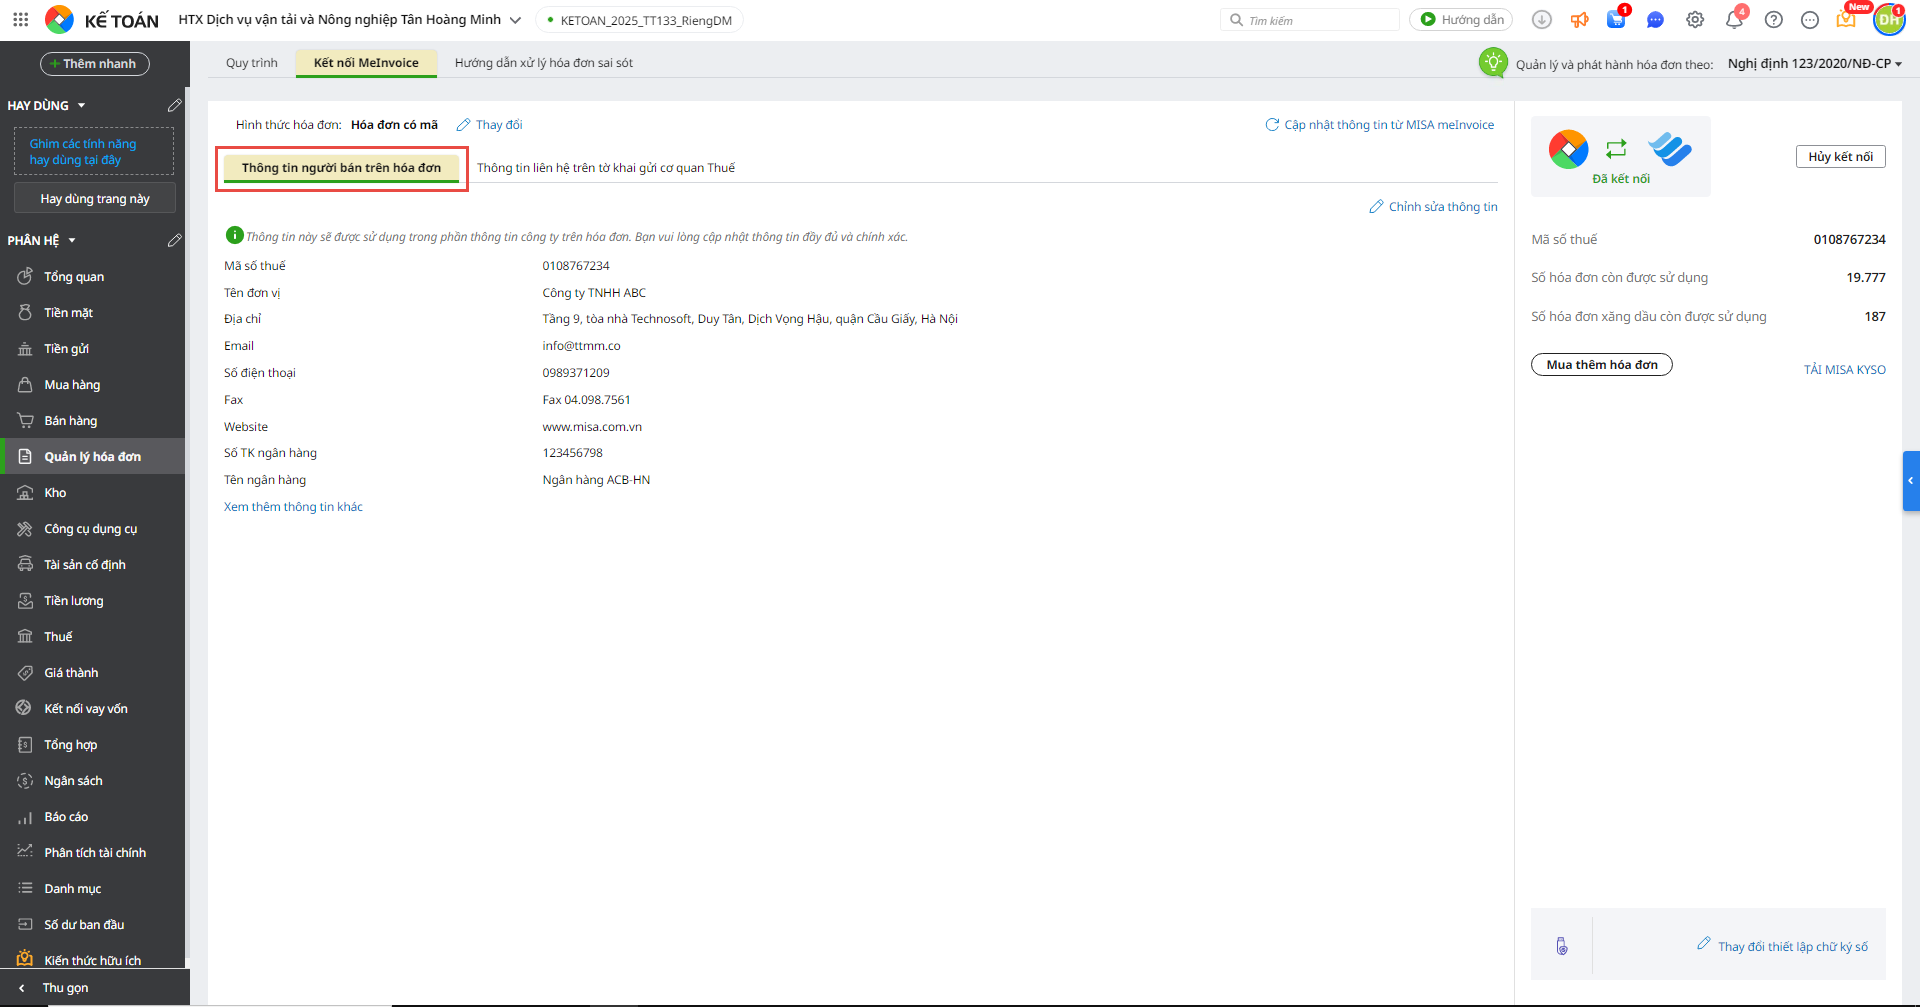Open Kho in the sidebar

pos(55,493)
